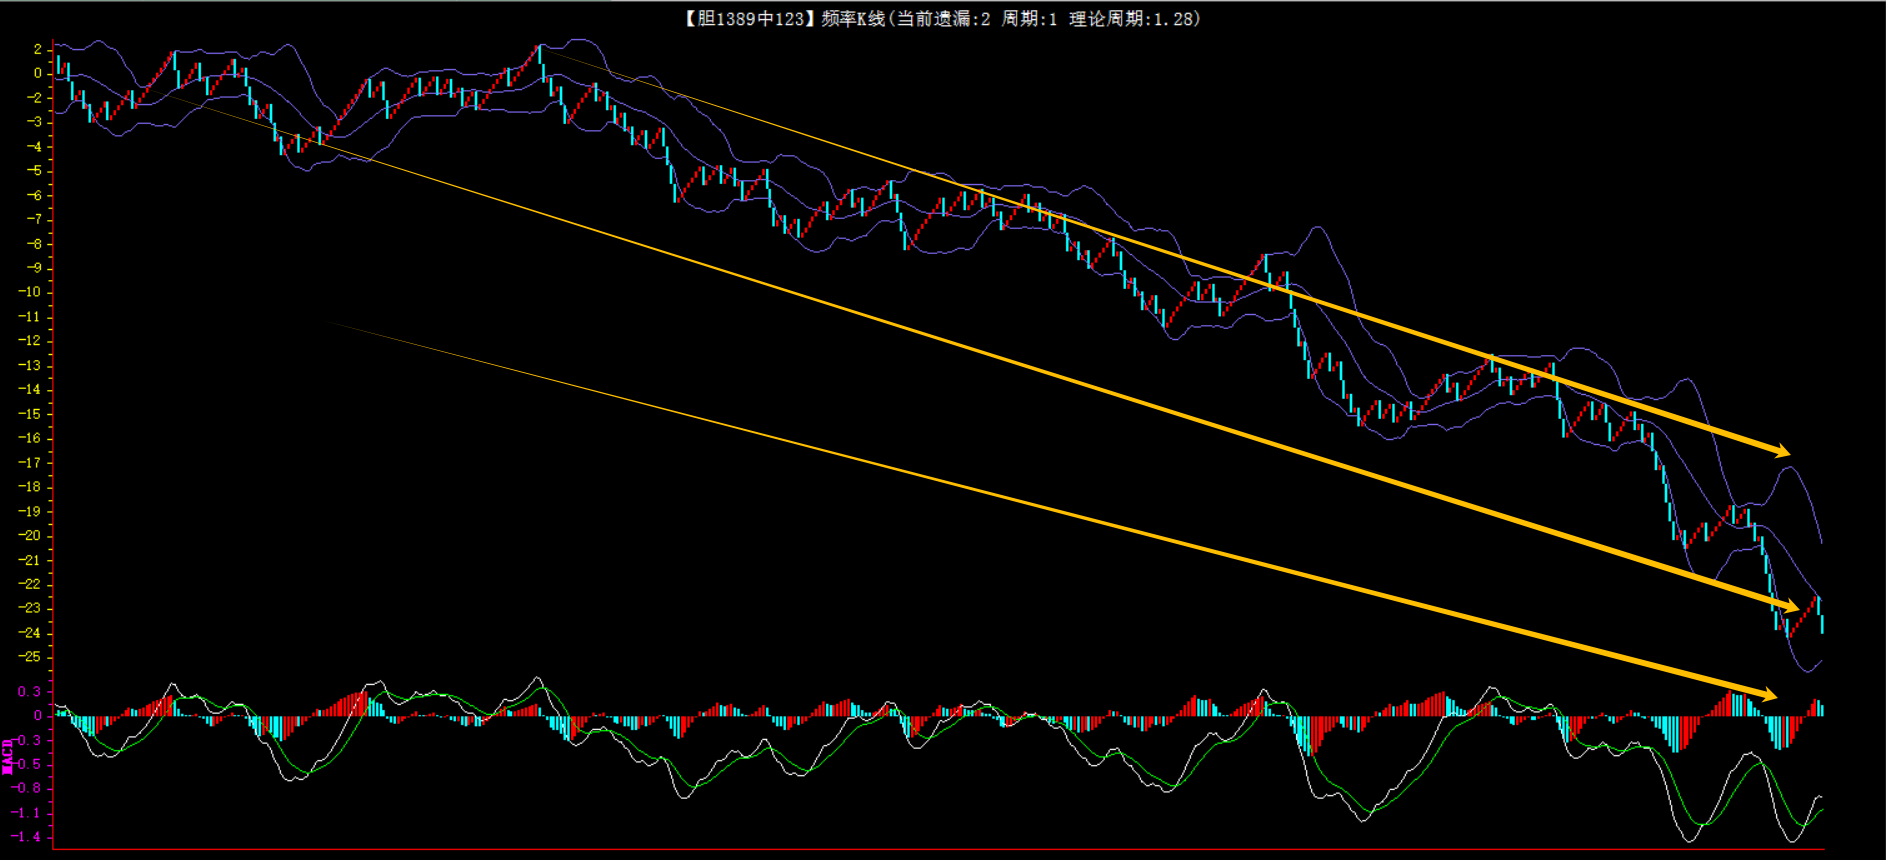Click the -1.4 label on MACD axis
The image size is (1886, 860).
pos(27,837)
